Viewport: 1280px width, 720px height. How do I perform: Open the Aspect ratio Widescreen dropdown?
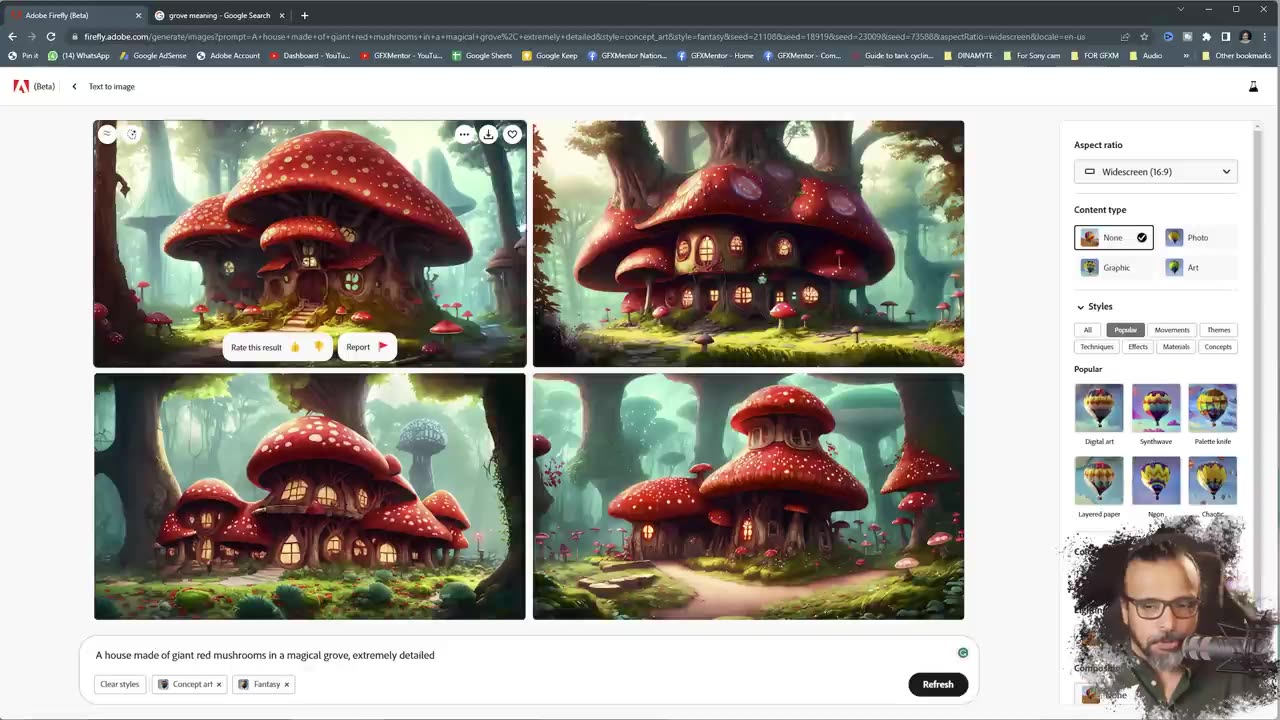(x=1155, y=172)
